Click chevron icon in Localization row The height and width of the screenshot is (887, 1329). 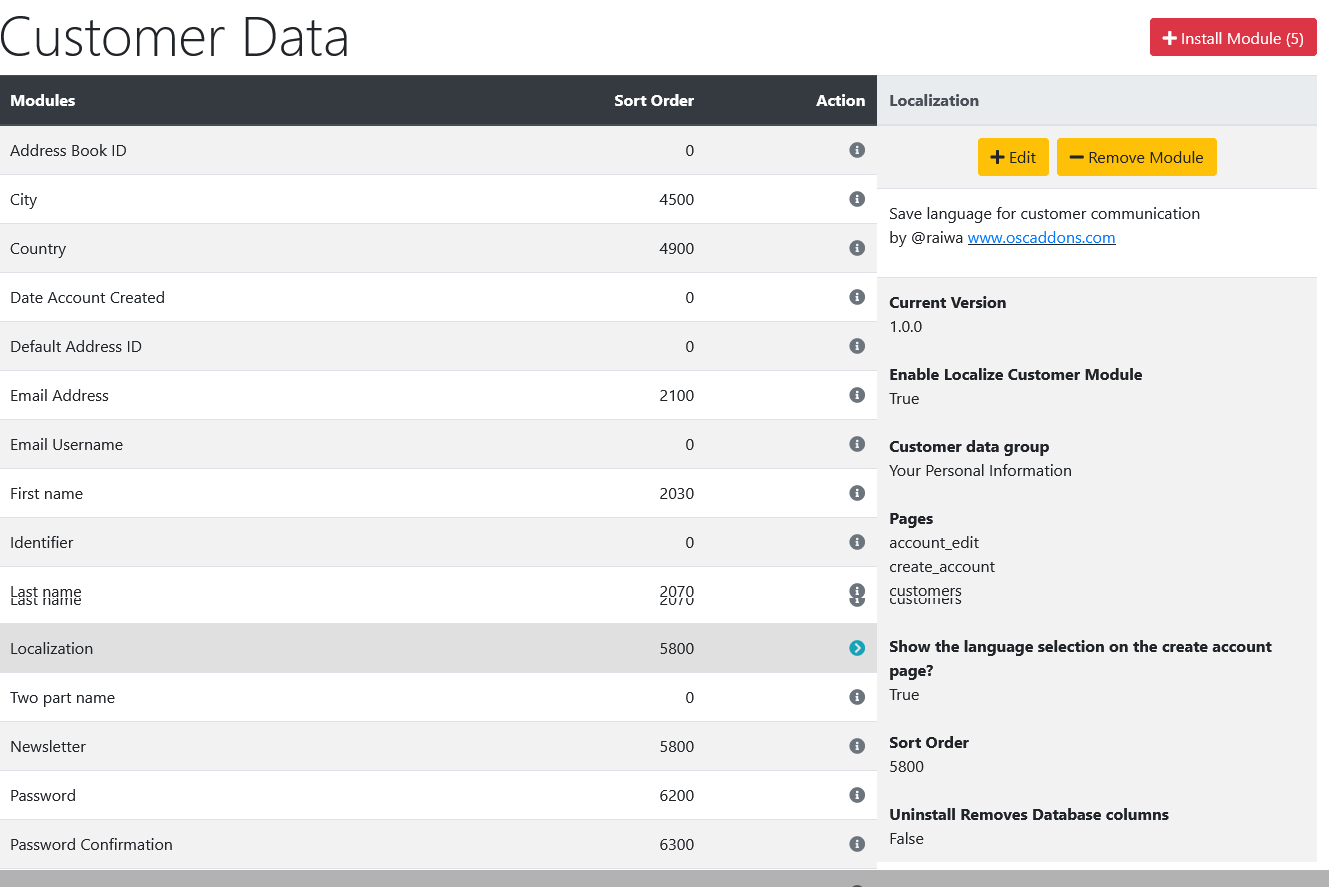click(x=857, y=648)
